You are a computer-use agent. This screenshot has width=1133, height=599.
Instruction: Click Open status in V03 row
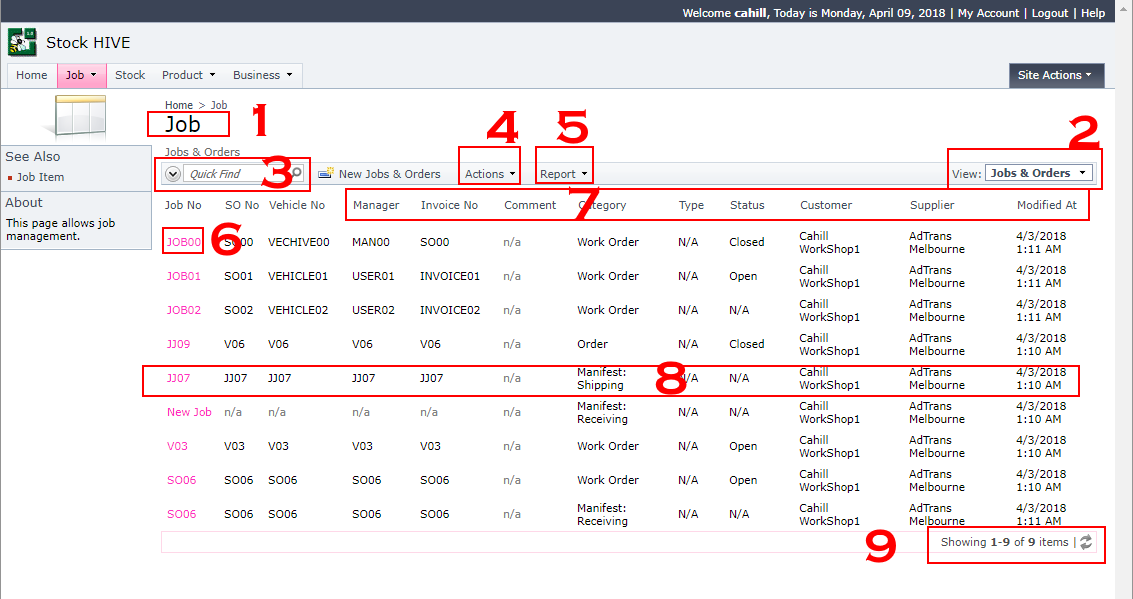743,446
